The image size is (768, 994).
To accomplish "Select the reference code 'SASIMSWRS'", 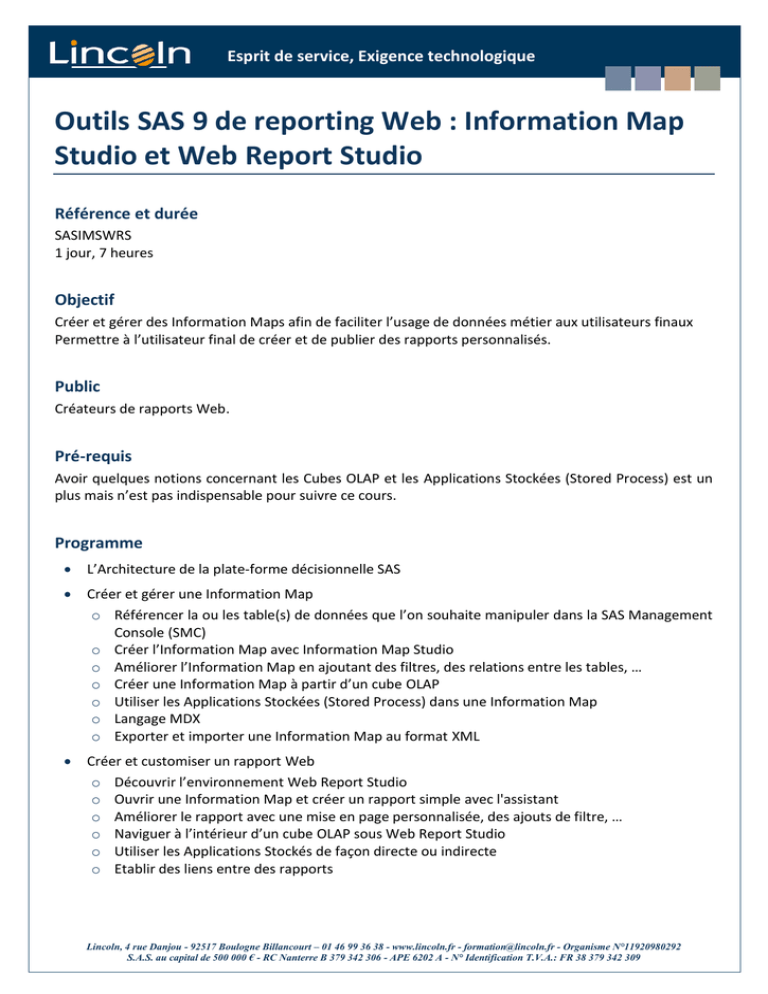I will click(93, 235).
